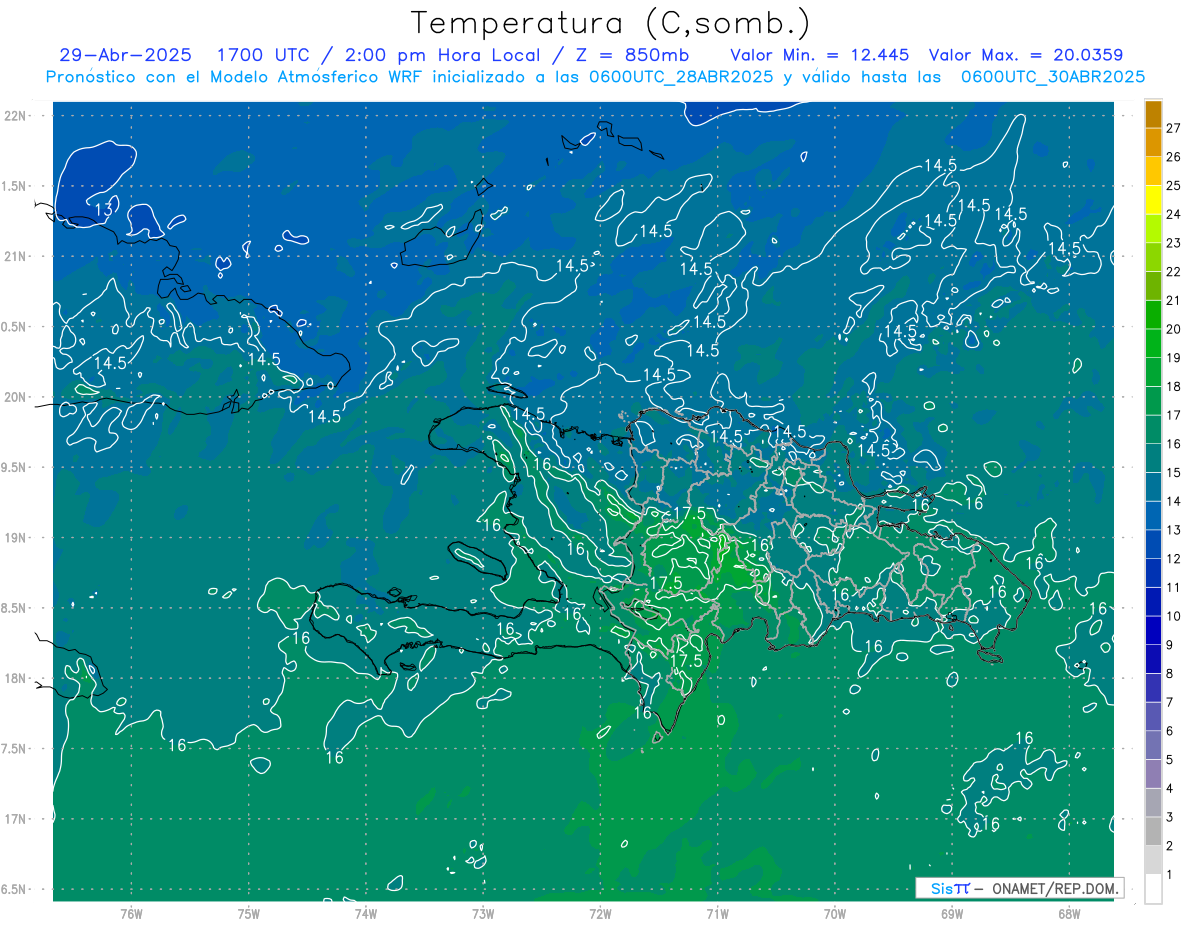This screenshot has width=1200, height=927.
Task: Click the '68W' longitude axis label
Action: [1069, 913]
